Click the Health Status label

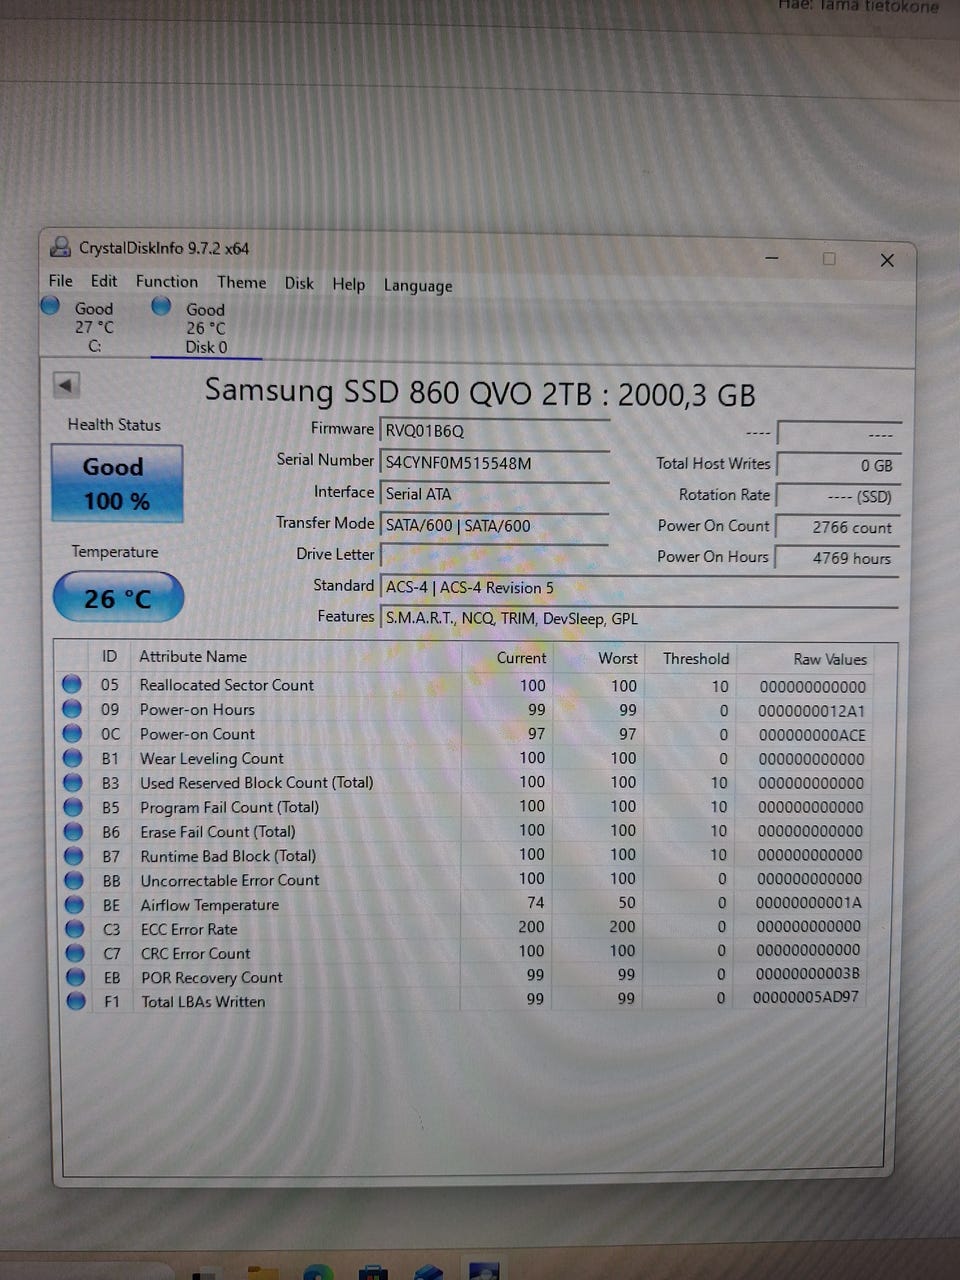[114, 425]
